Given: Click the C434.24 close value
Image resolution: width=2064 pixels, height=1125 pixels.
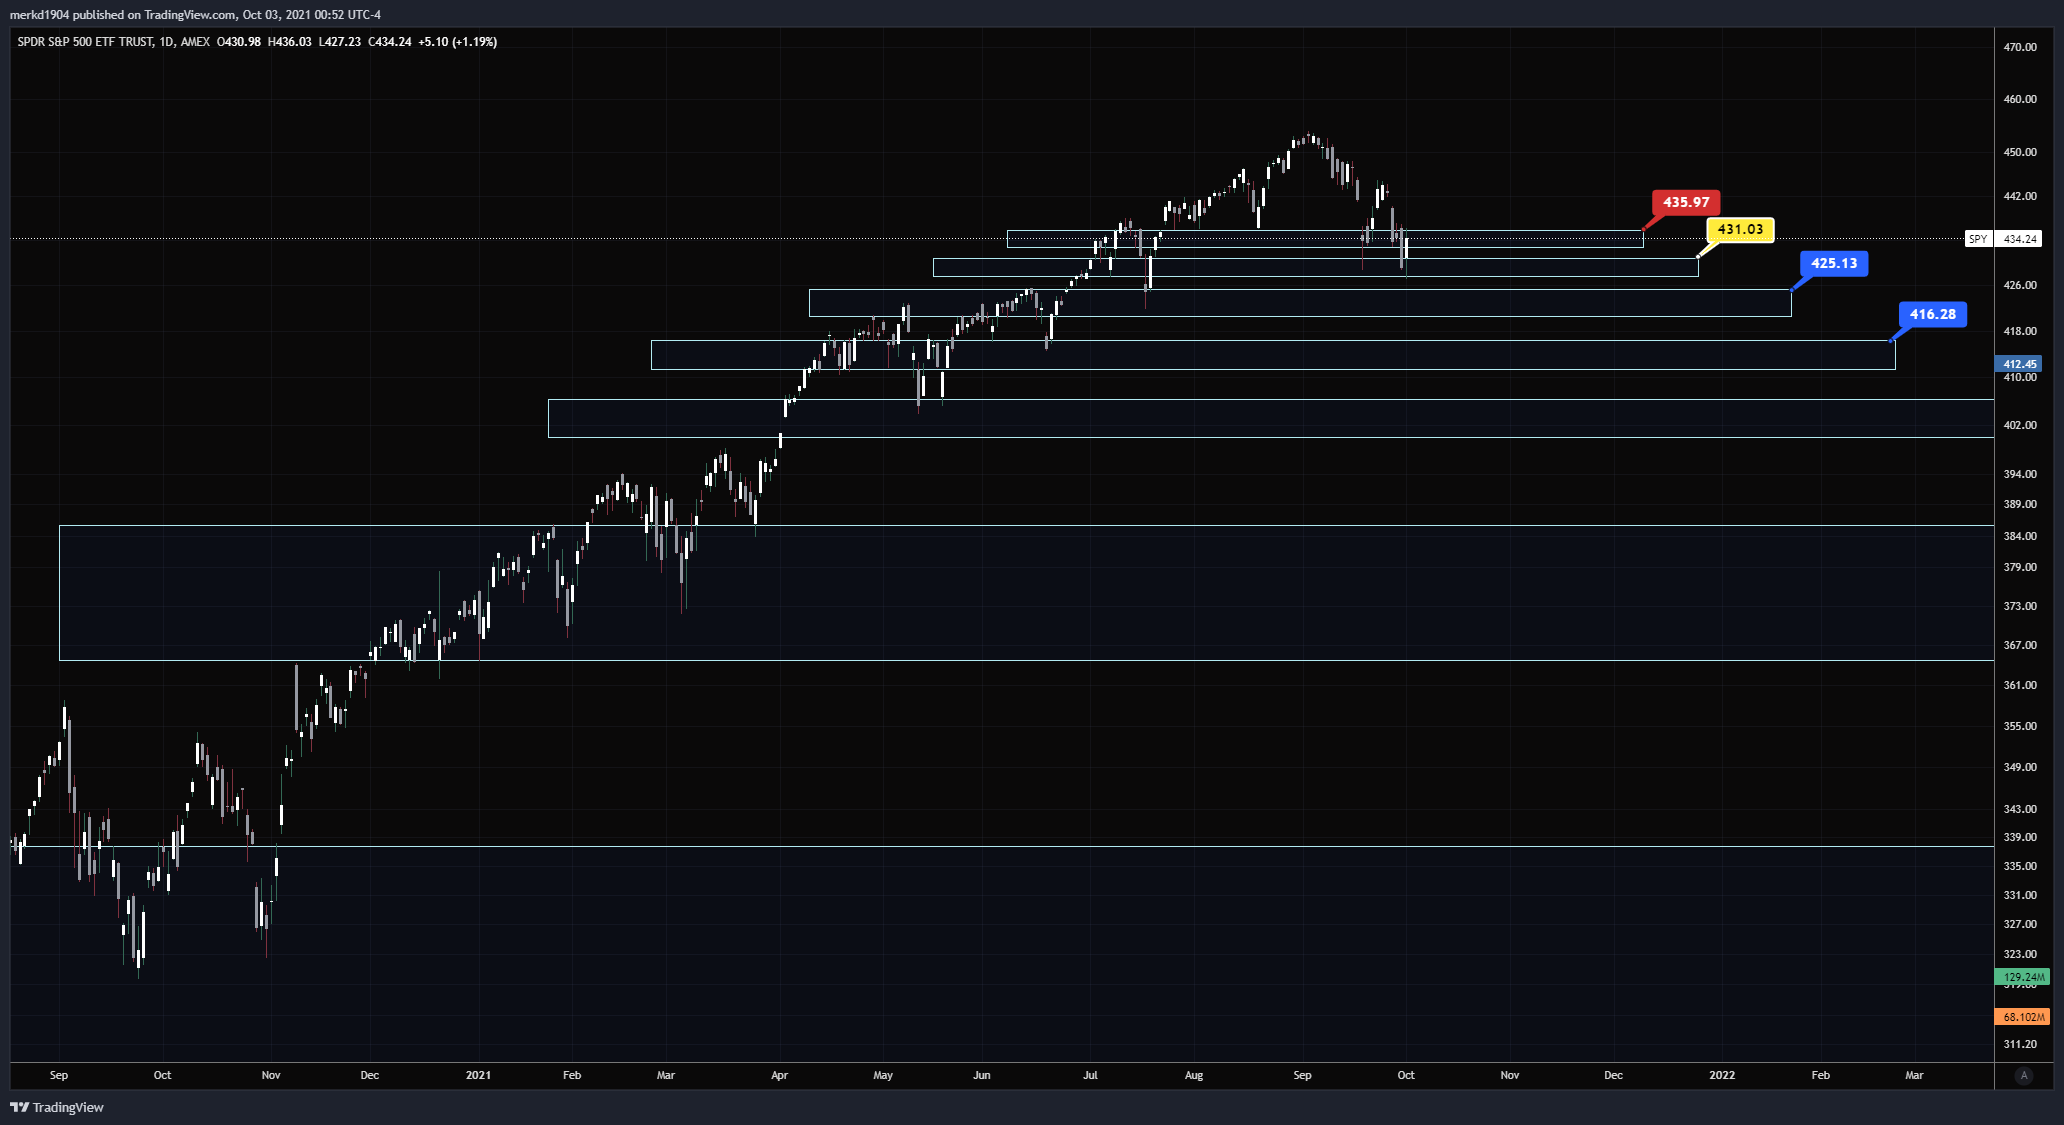Looking at the screenshot, I should click(390, 42).
